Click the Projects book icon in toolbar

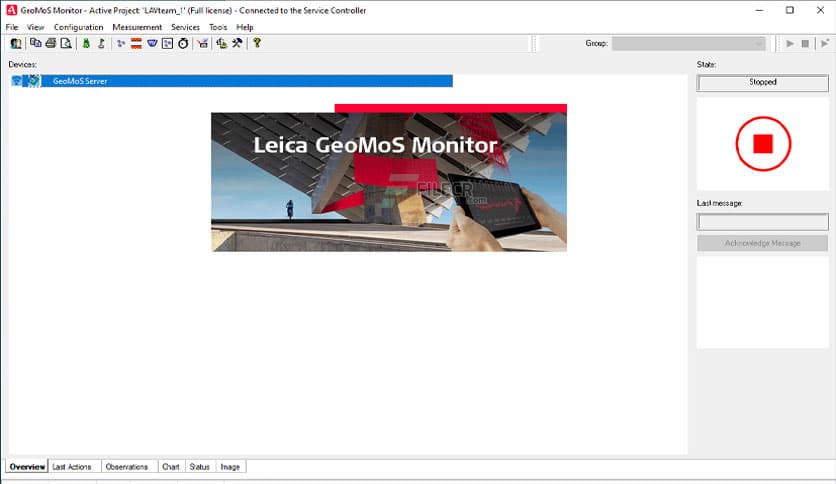tap(16, 44)
